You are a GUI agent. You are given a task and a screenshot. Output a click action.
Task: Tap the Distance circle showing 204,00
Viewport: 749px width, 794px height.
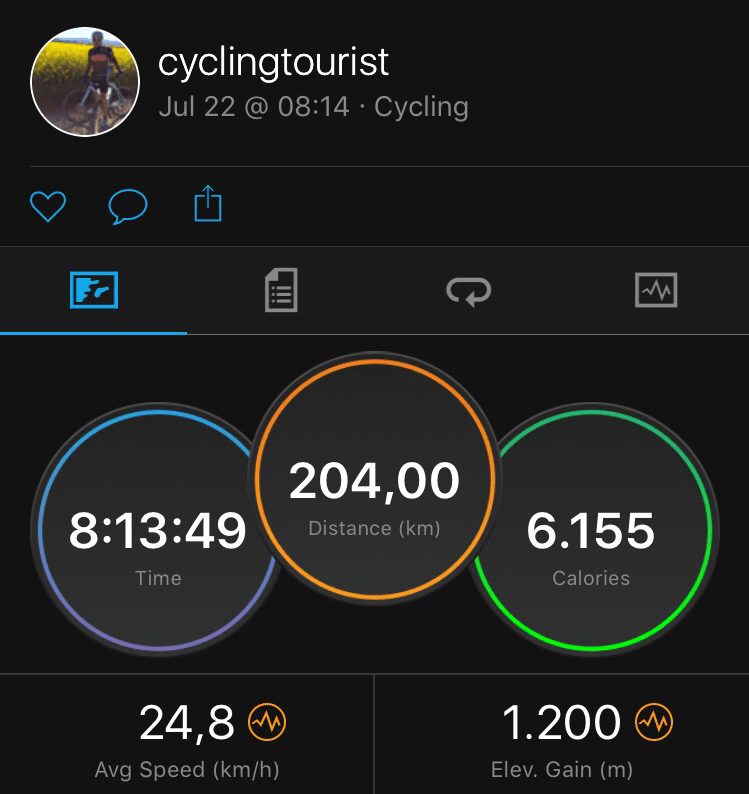374,482
